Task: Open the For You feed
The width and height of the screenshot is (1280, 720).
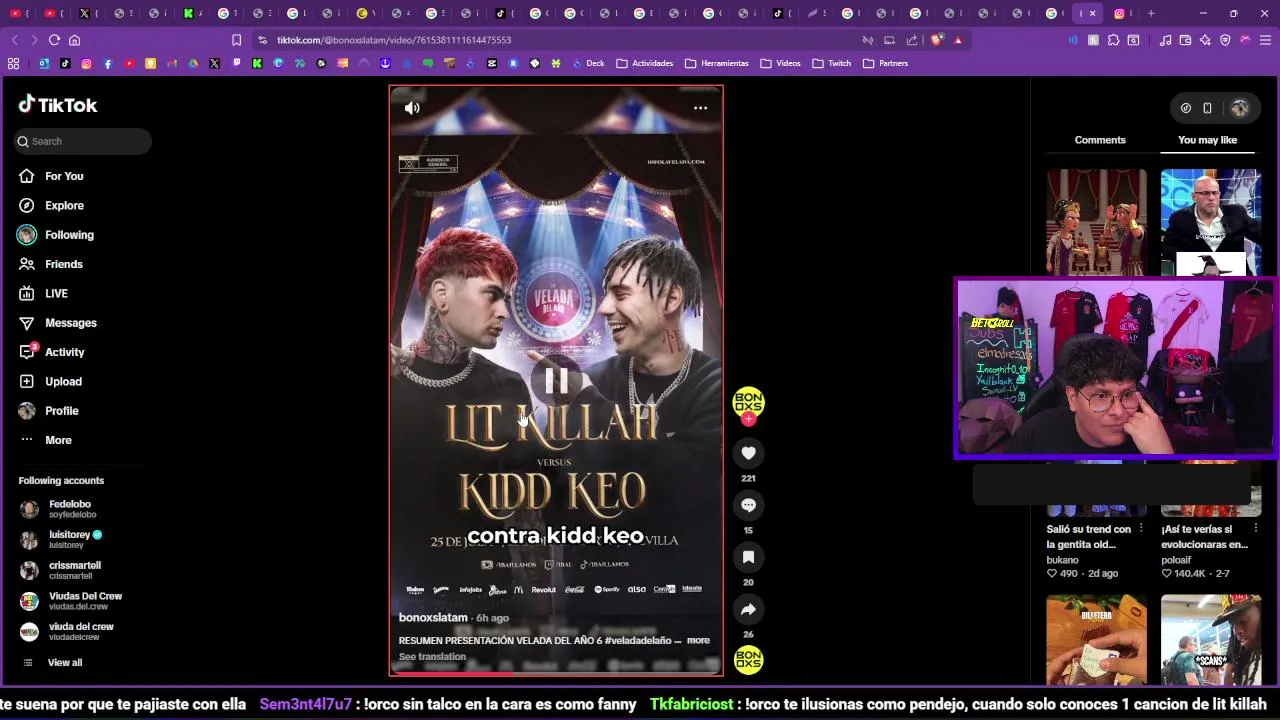Action: [x=64, y=176]
